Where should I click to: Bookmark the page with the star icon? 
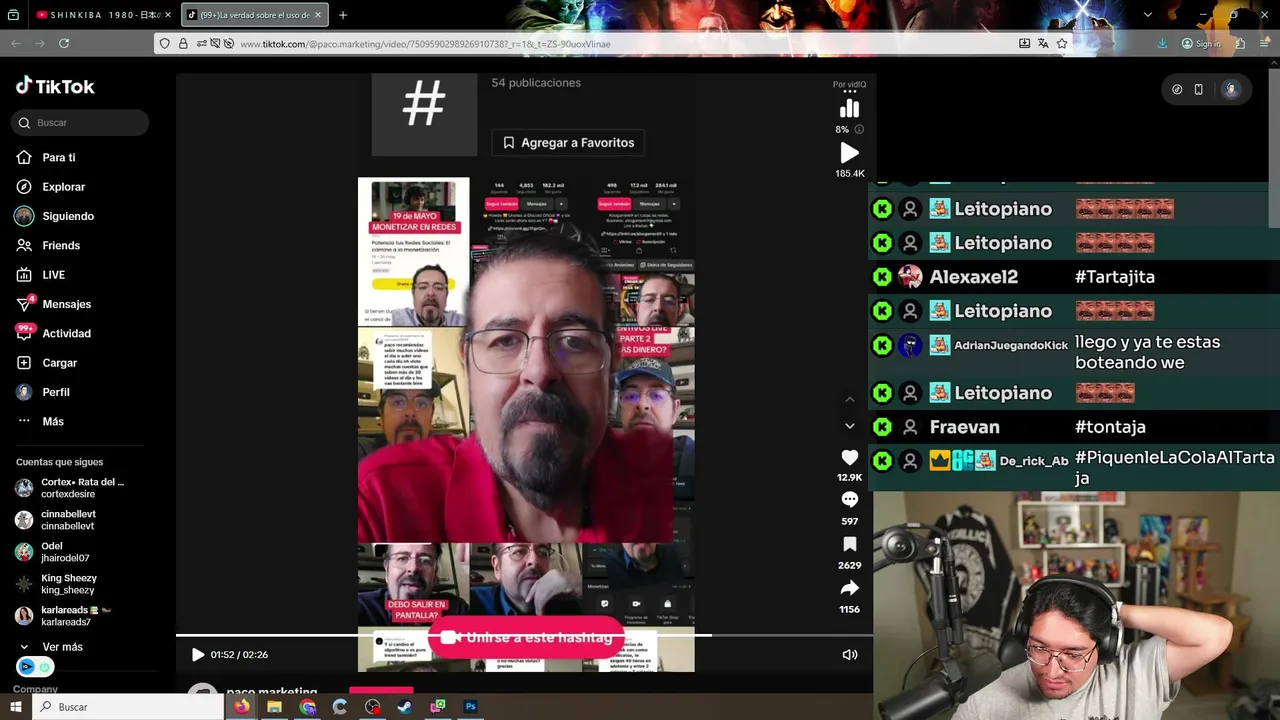tap(1062, 44)
